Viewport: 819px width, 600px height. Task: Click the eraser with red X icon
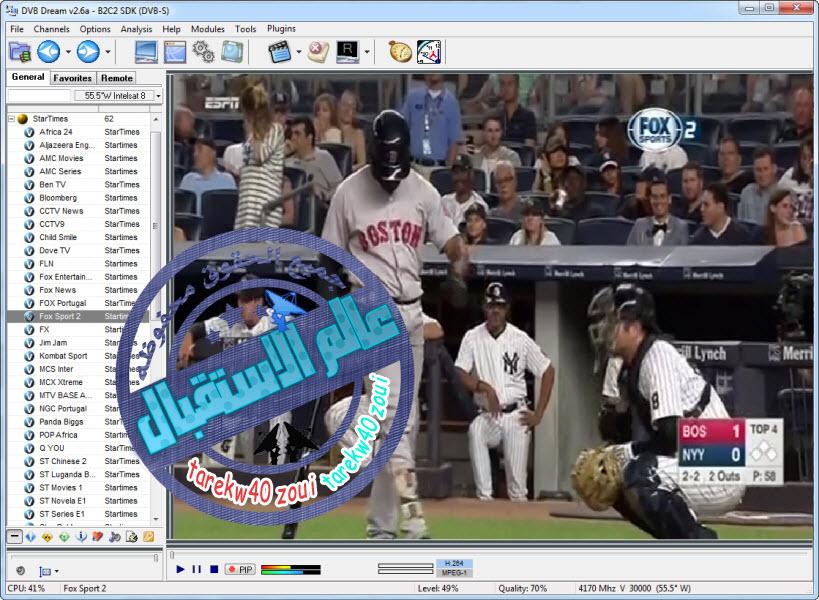(x=318, y=52)
